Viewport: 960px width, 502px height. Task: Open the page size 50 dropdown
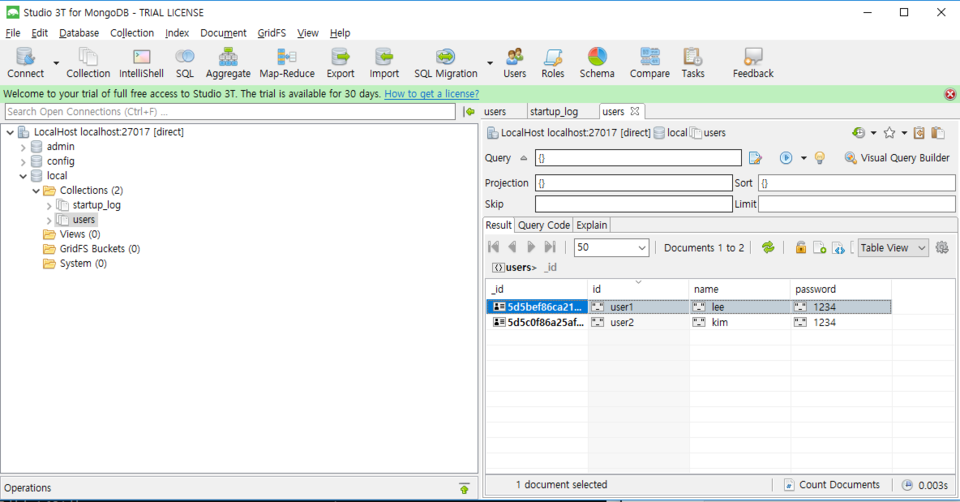tap(642, 248)
